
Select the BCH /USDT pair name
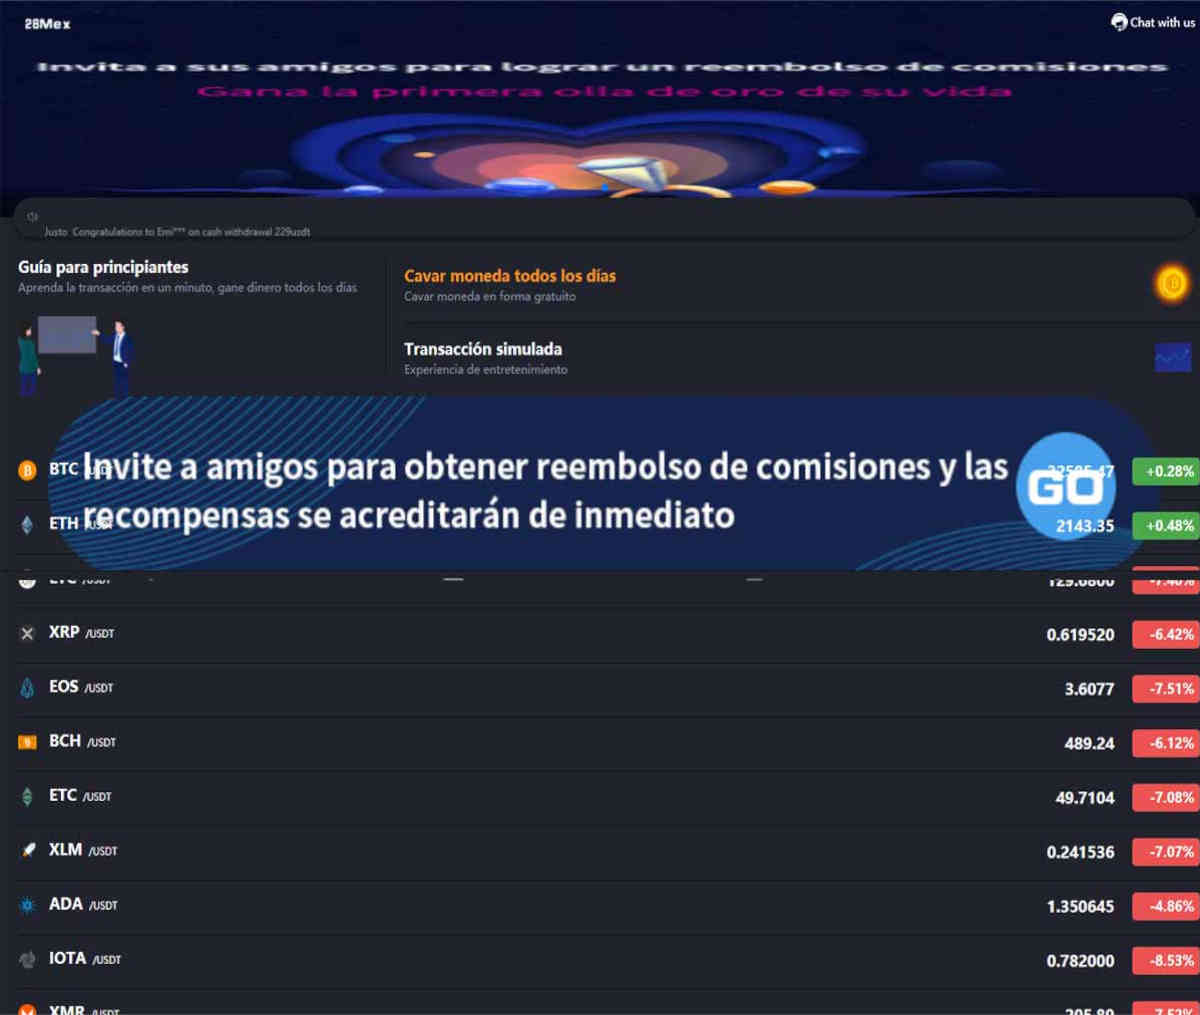[x=83, y=741]
